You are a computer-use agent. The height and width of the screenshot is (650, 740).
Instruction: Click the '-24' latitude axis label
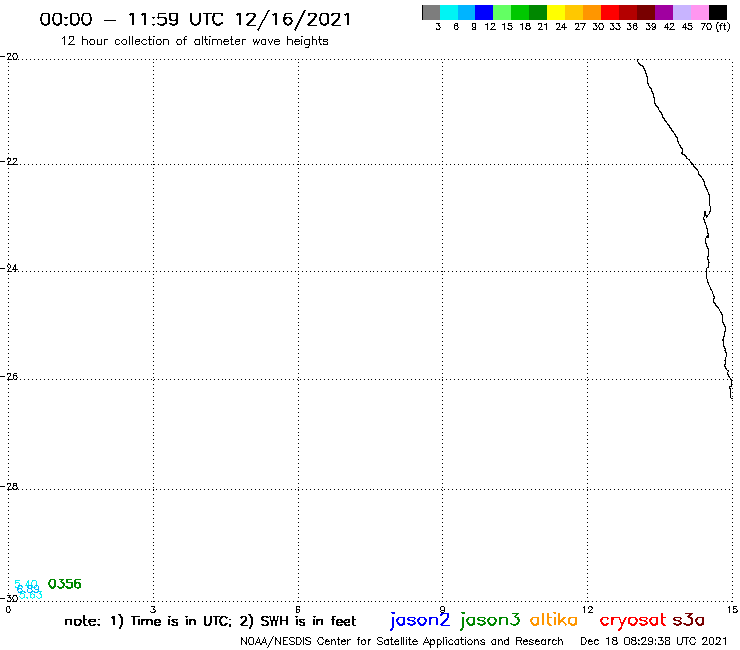tap(9, 268)
